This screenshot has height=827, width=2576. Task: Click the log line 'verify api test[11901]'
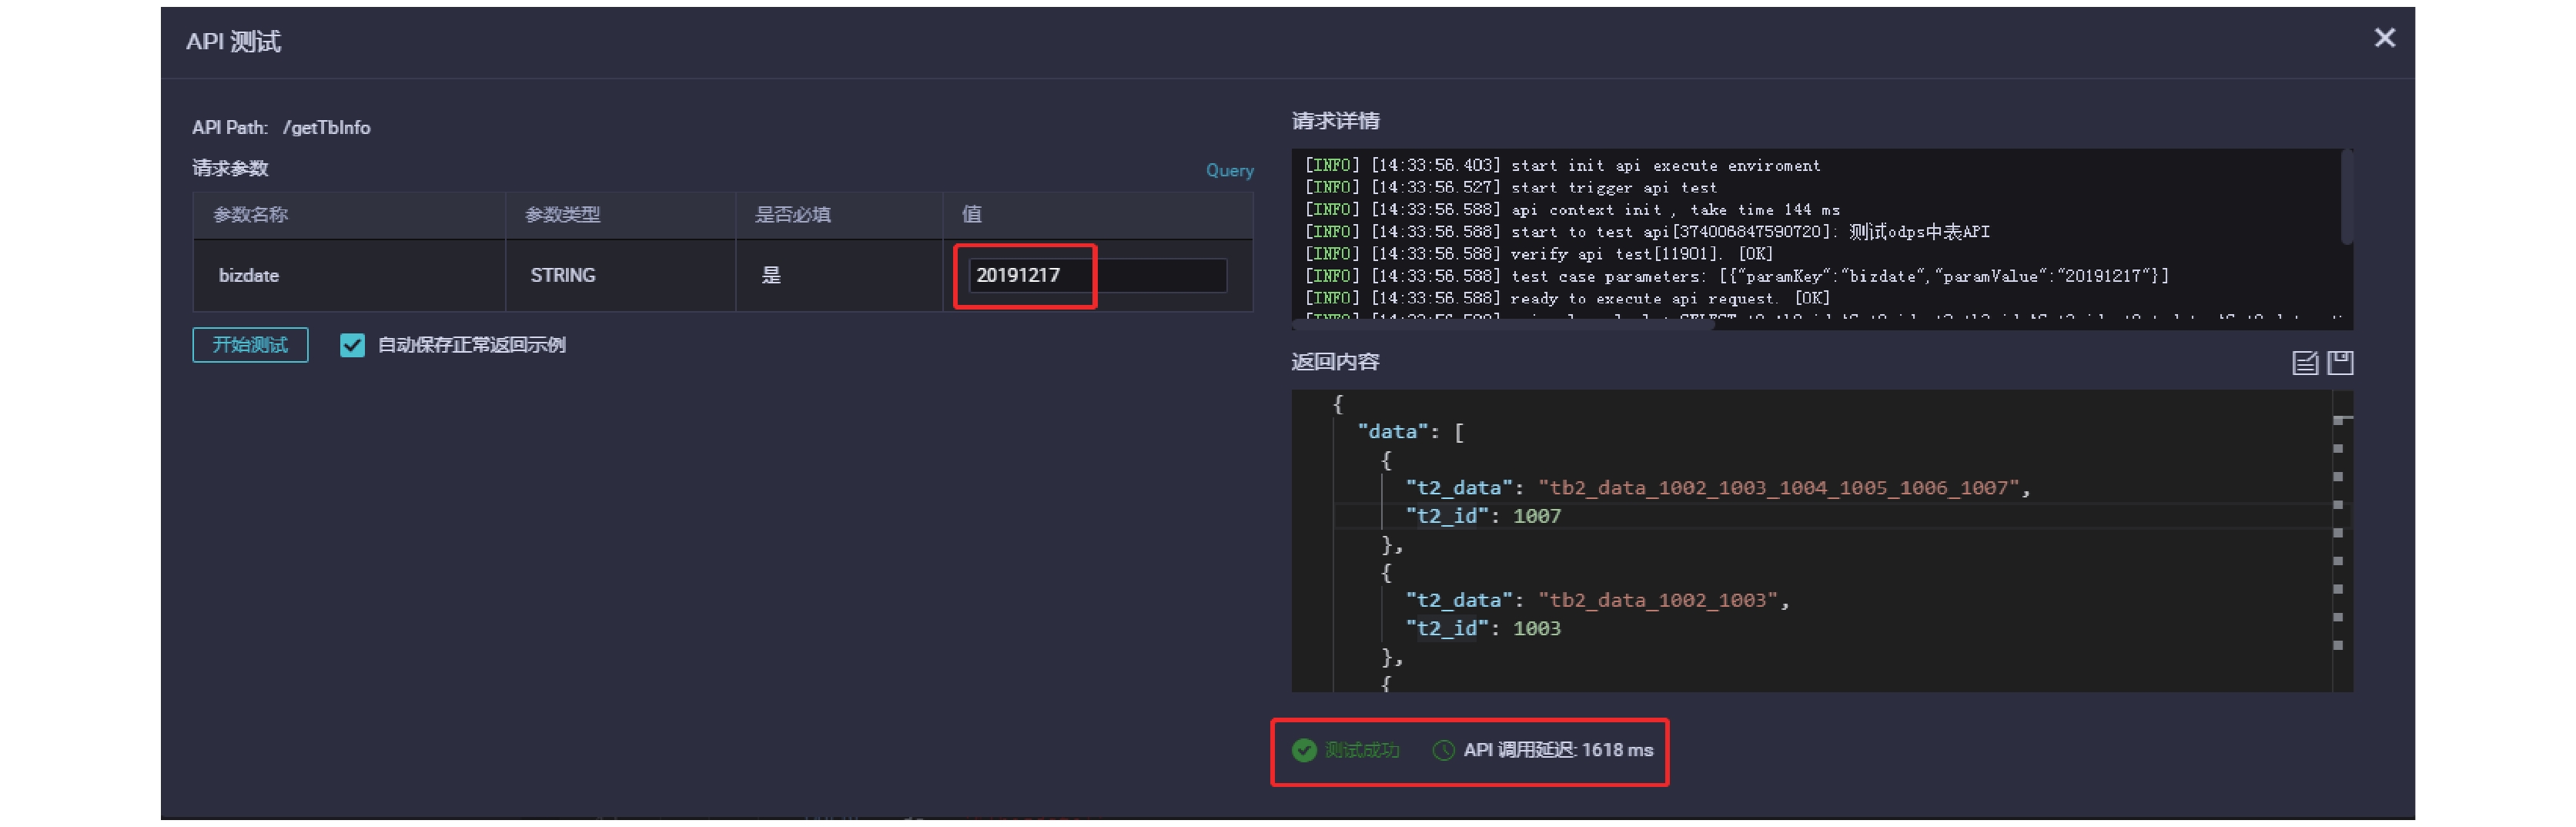pyautogui.click(x=1538, y=254)
